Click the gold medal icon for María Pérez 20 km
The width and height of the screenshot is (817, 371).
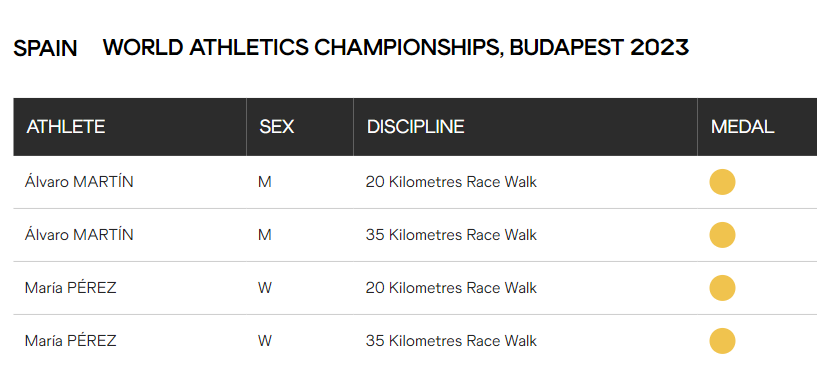[x=722, y=288]
